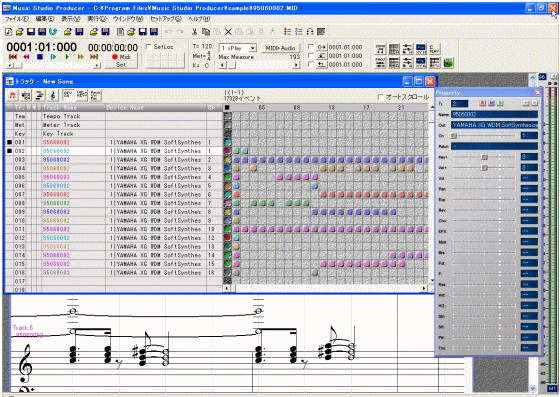Image resolution: width=560 pixels, height=397 pixels.
Task: Open the score window via music-note panel icon
Action: 380,49
